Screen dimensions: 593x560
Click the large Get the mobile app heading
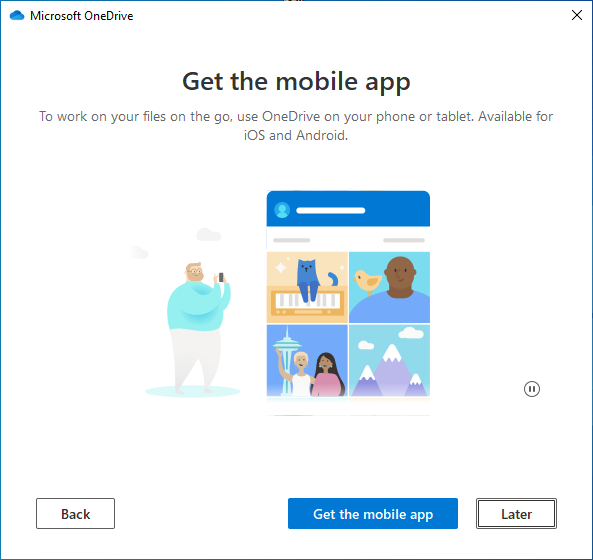click(296, 81)
